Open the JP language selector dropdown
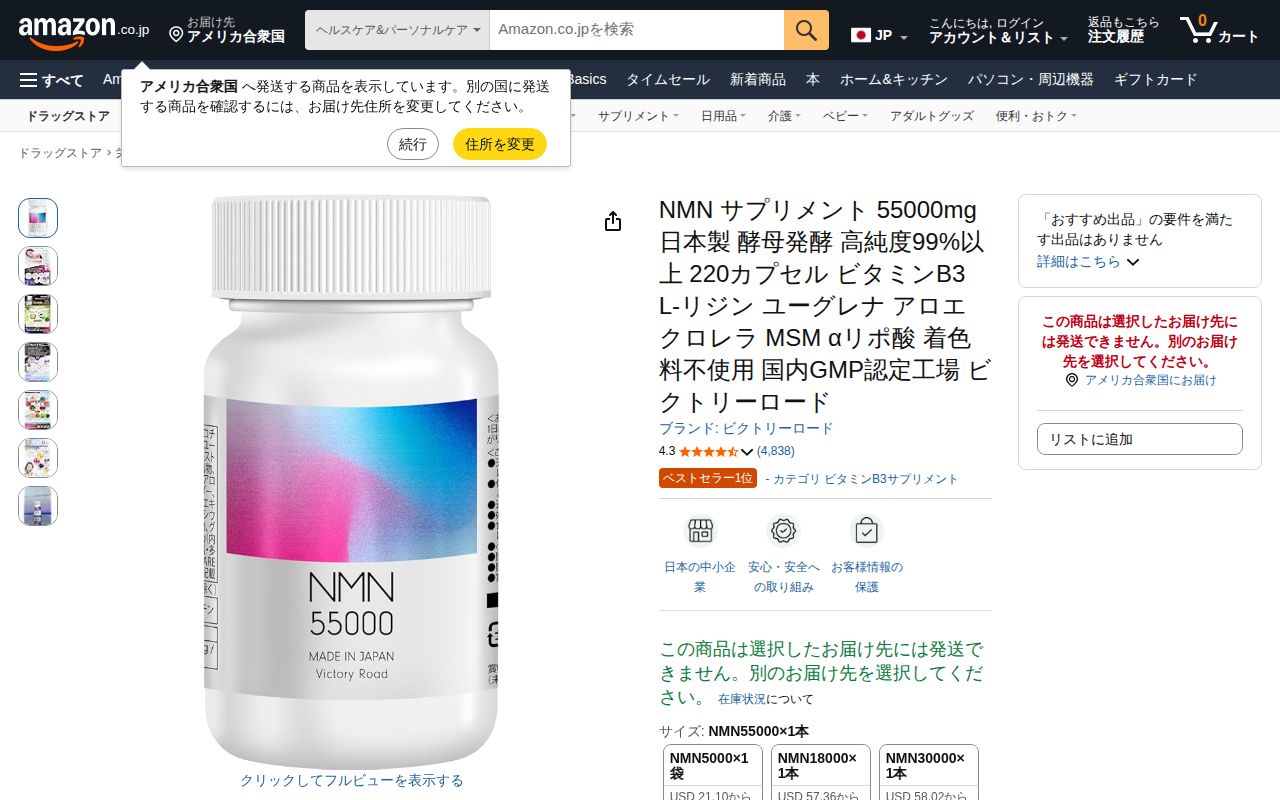This screenshot has width=1280, height=800. [x=880, y=36]
